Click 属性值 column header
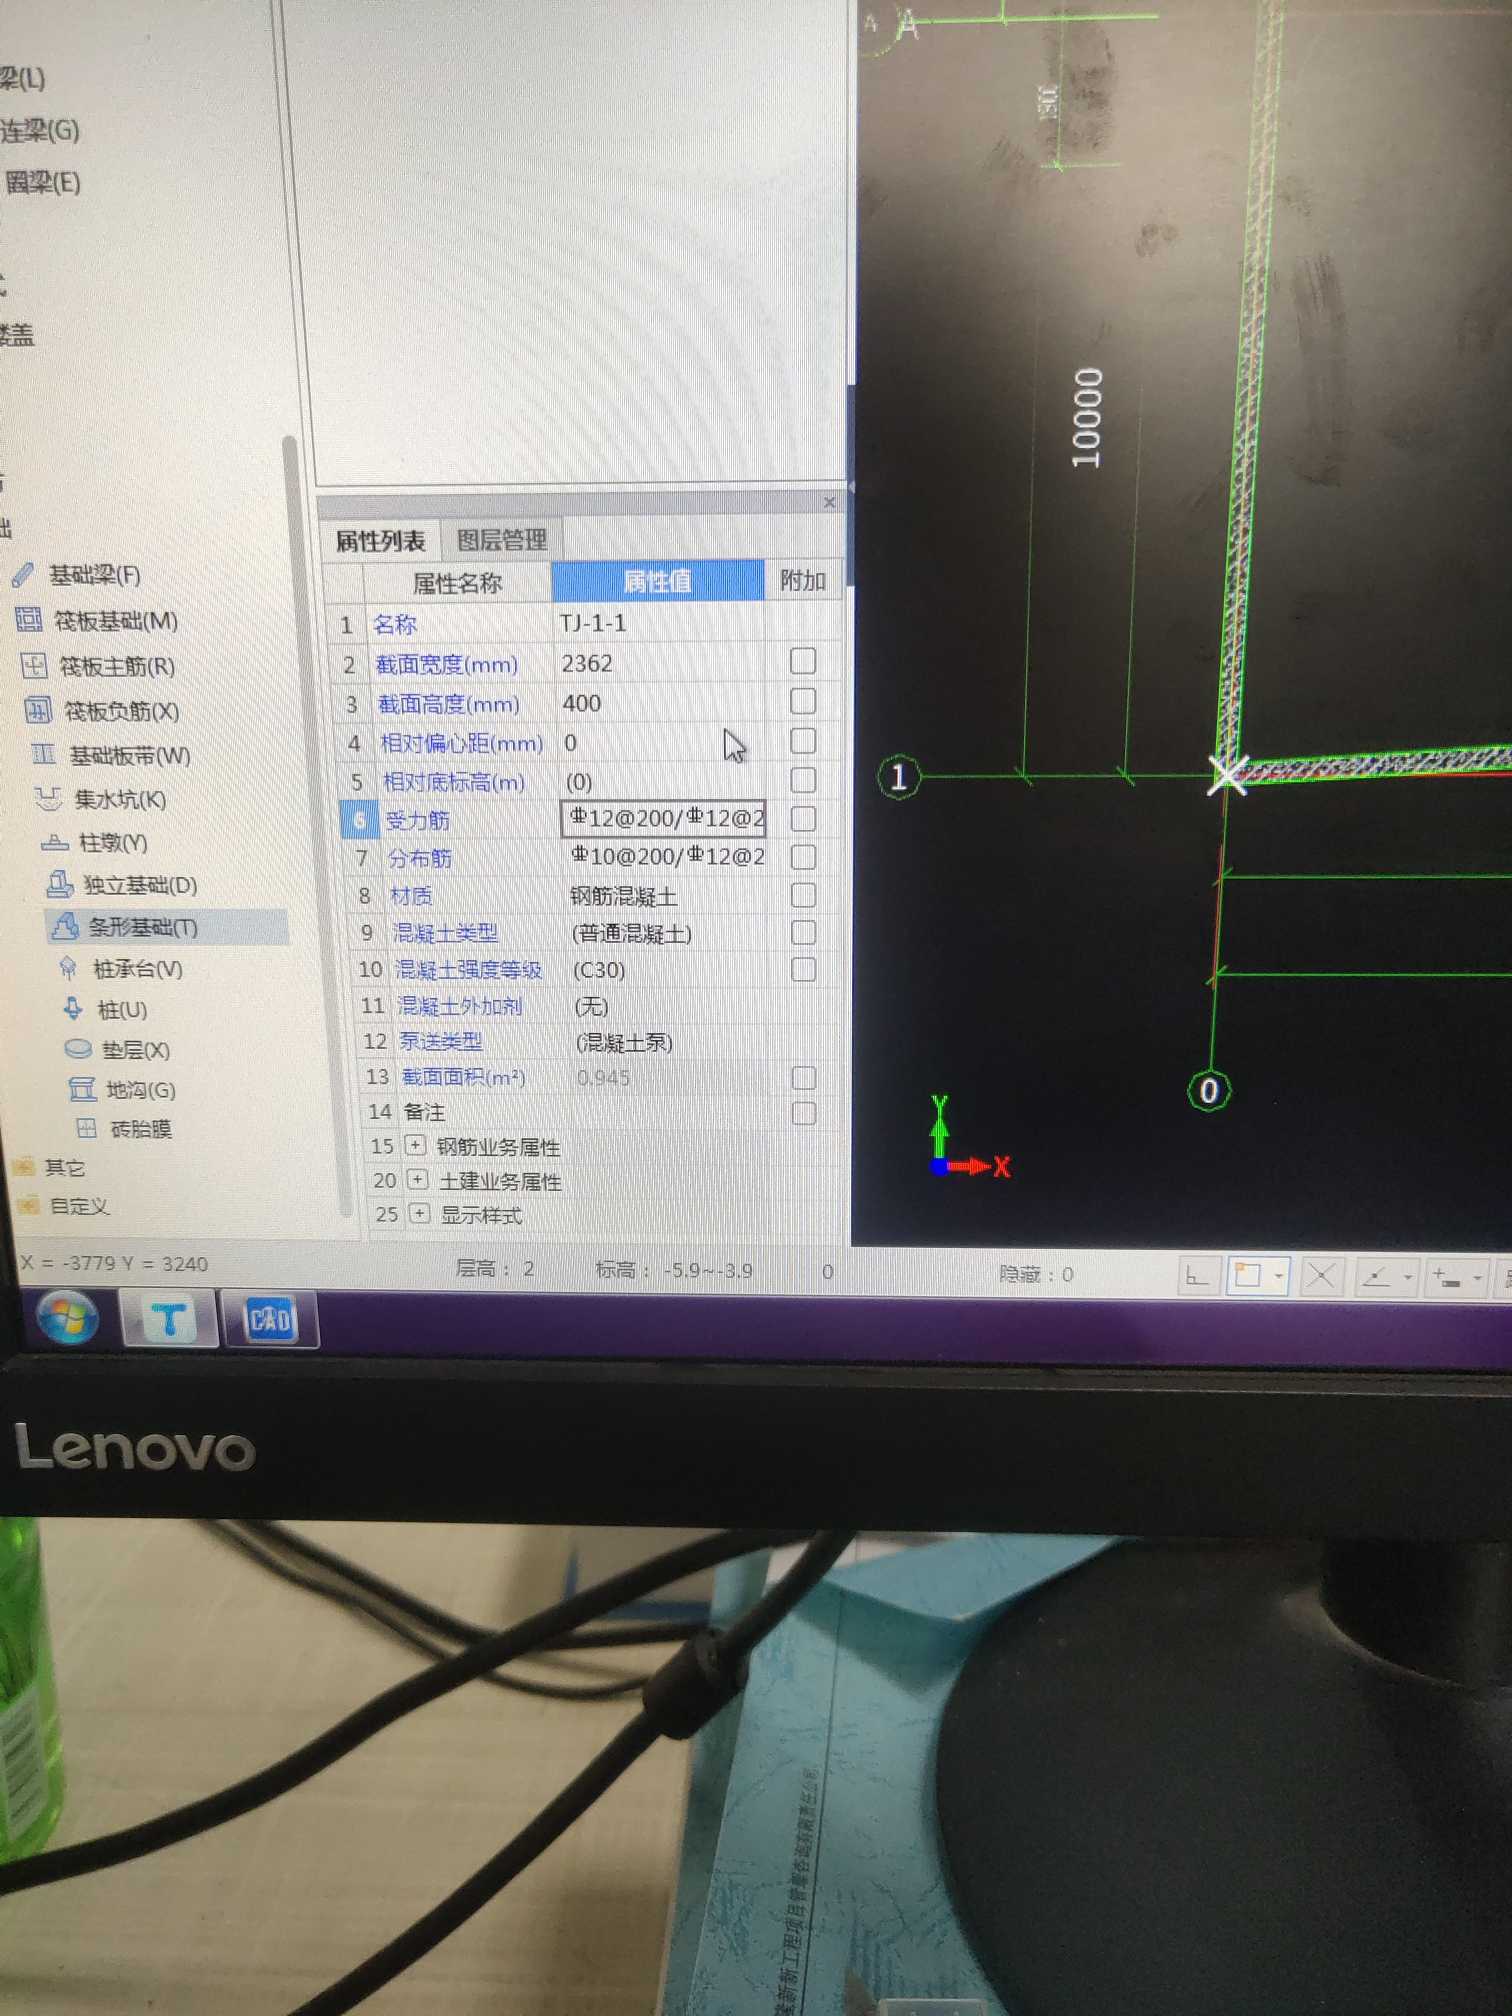The image size is (1512, 2016). click(657, 581)
